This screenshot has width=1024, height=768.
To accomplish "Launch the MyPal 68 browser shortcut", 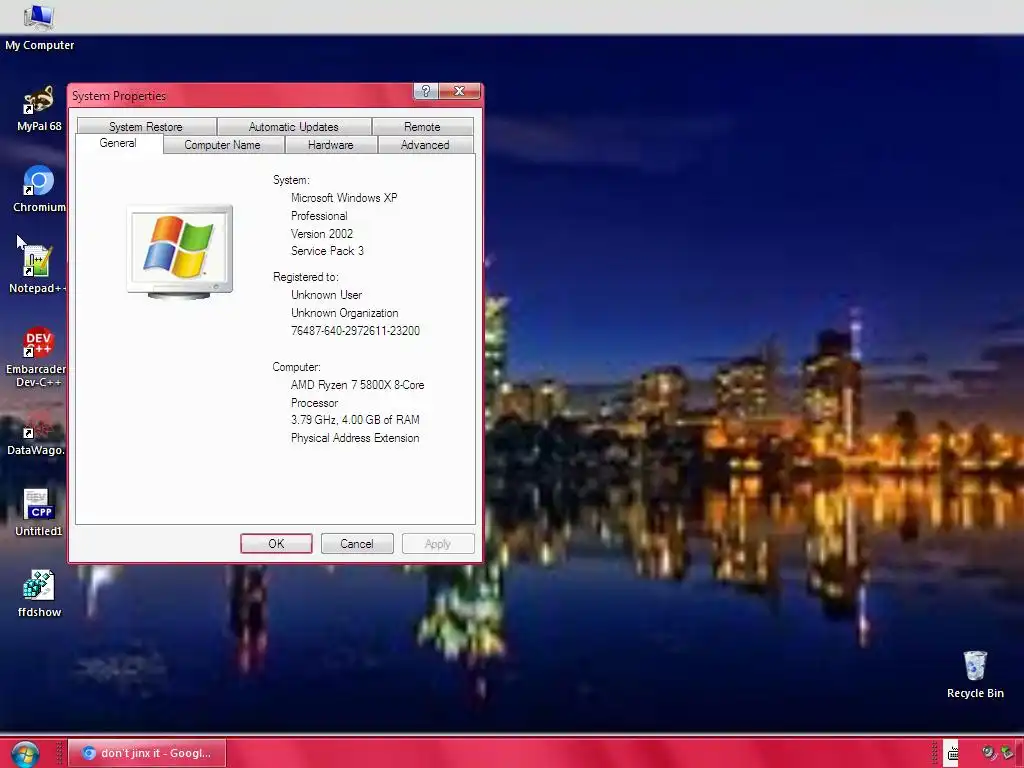I will tap(39, 108).
